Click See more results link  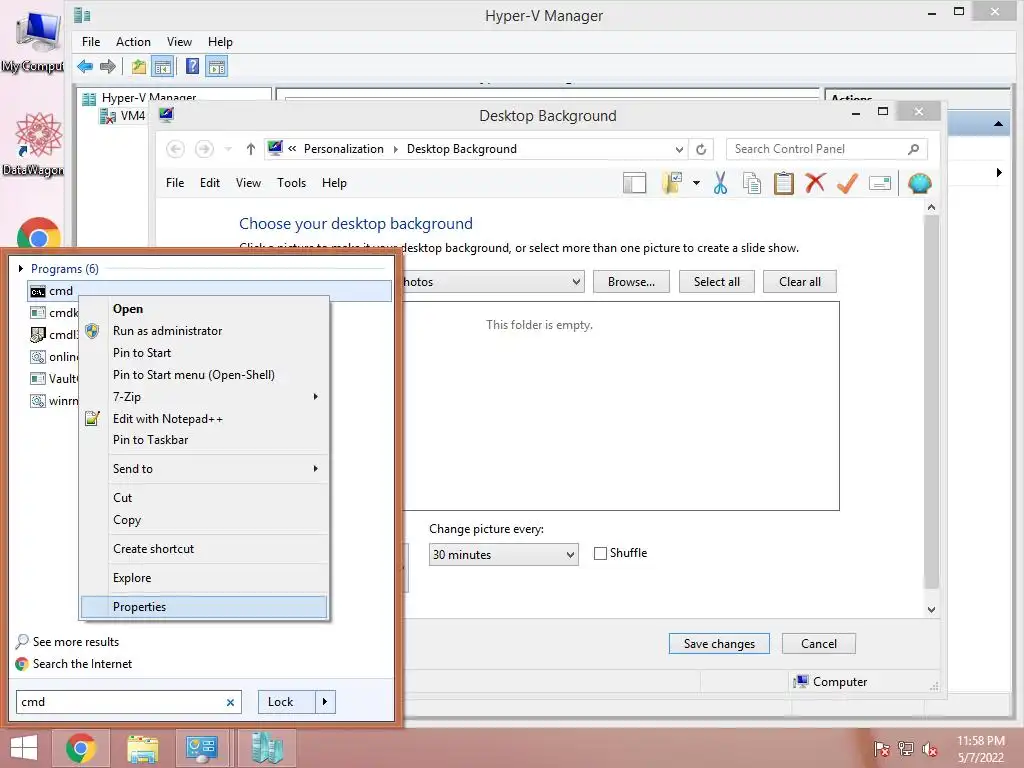click(76, 641)
